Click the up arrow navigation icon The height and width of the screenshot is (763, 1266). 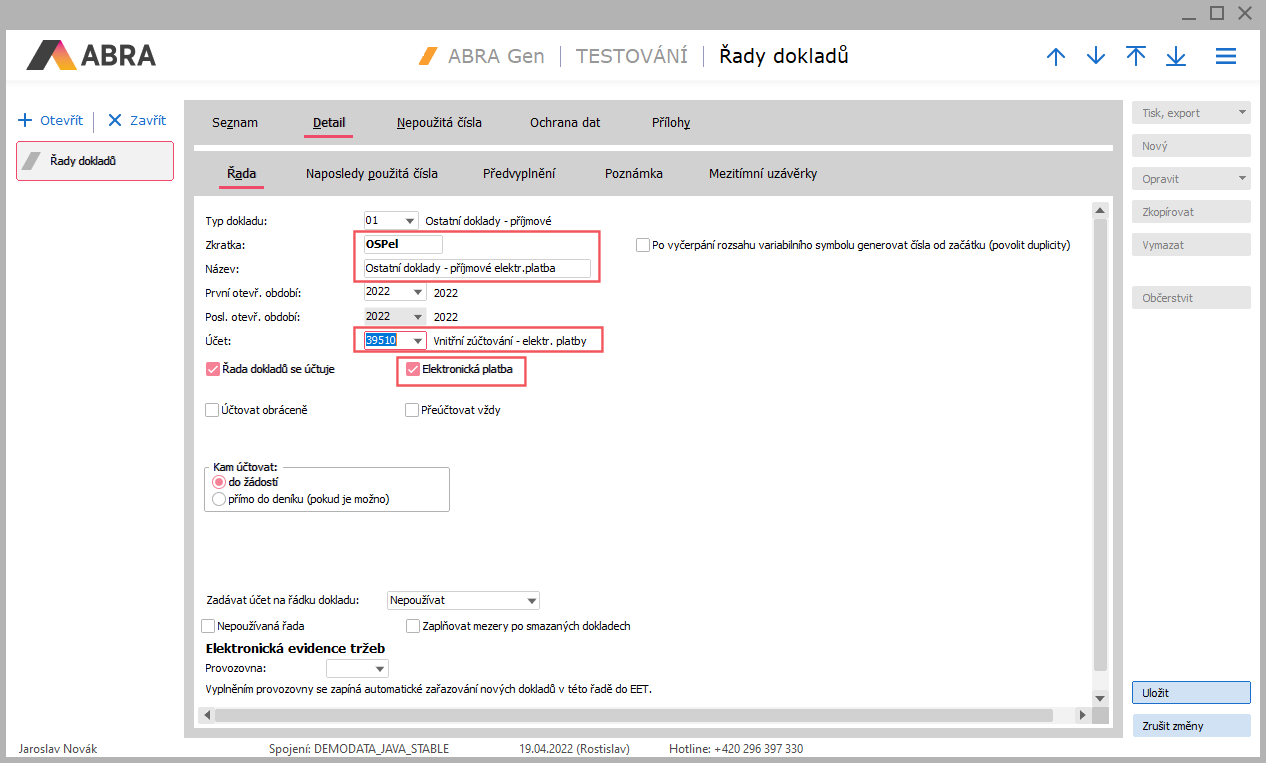click(1056, 57)
